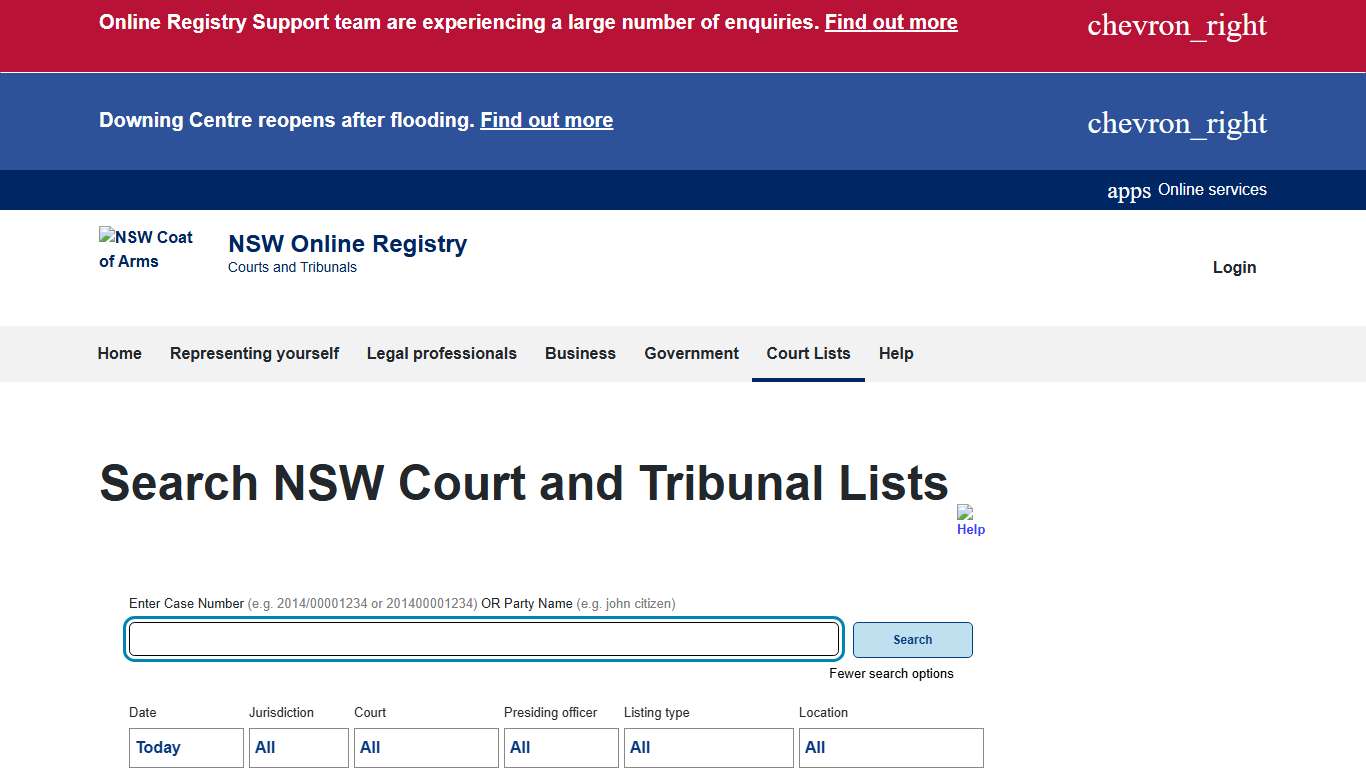Open the Listing type dropdown
The width and height of the screenshot is (1366, 768).
tap(708, 747)
